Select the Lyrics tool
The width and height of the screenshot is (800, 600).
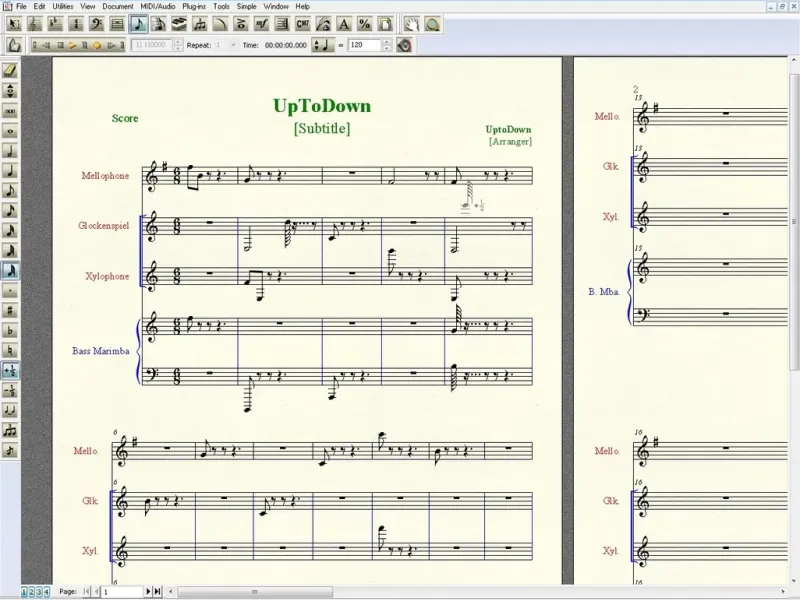tap(323, 24)
